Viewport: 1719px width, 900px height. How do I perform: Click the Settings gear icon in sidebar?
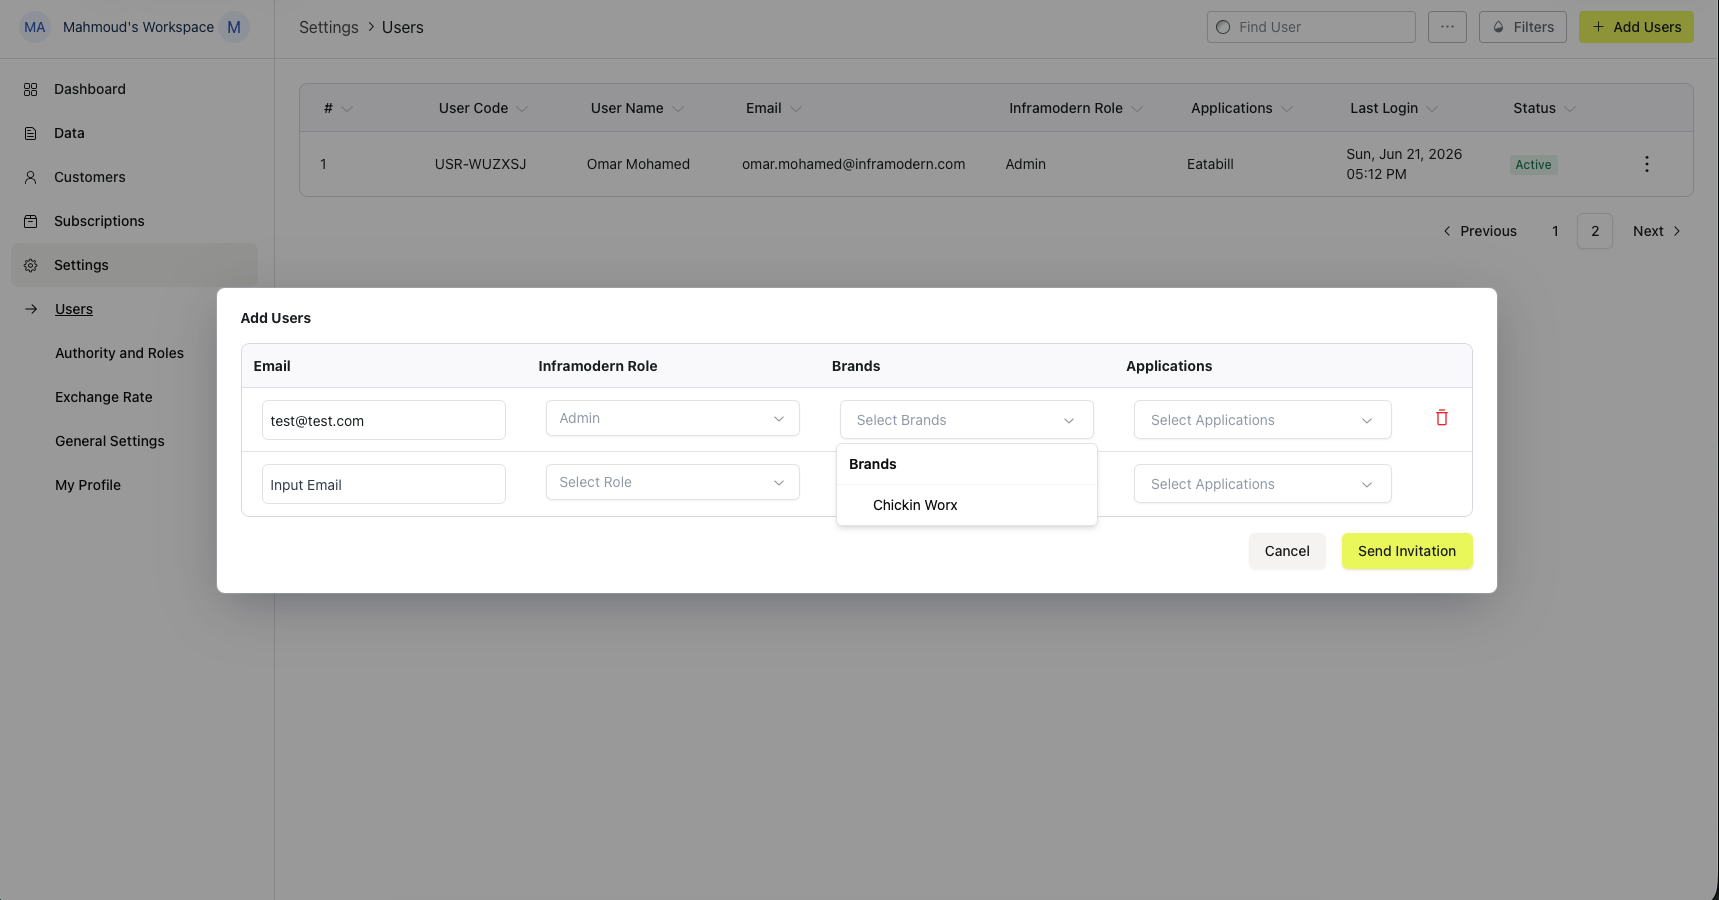click(30, 265)
